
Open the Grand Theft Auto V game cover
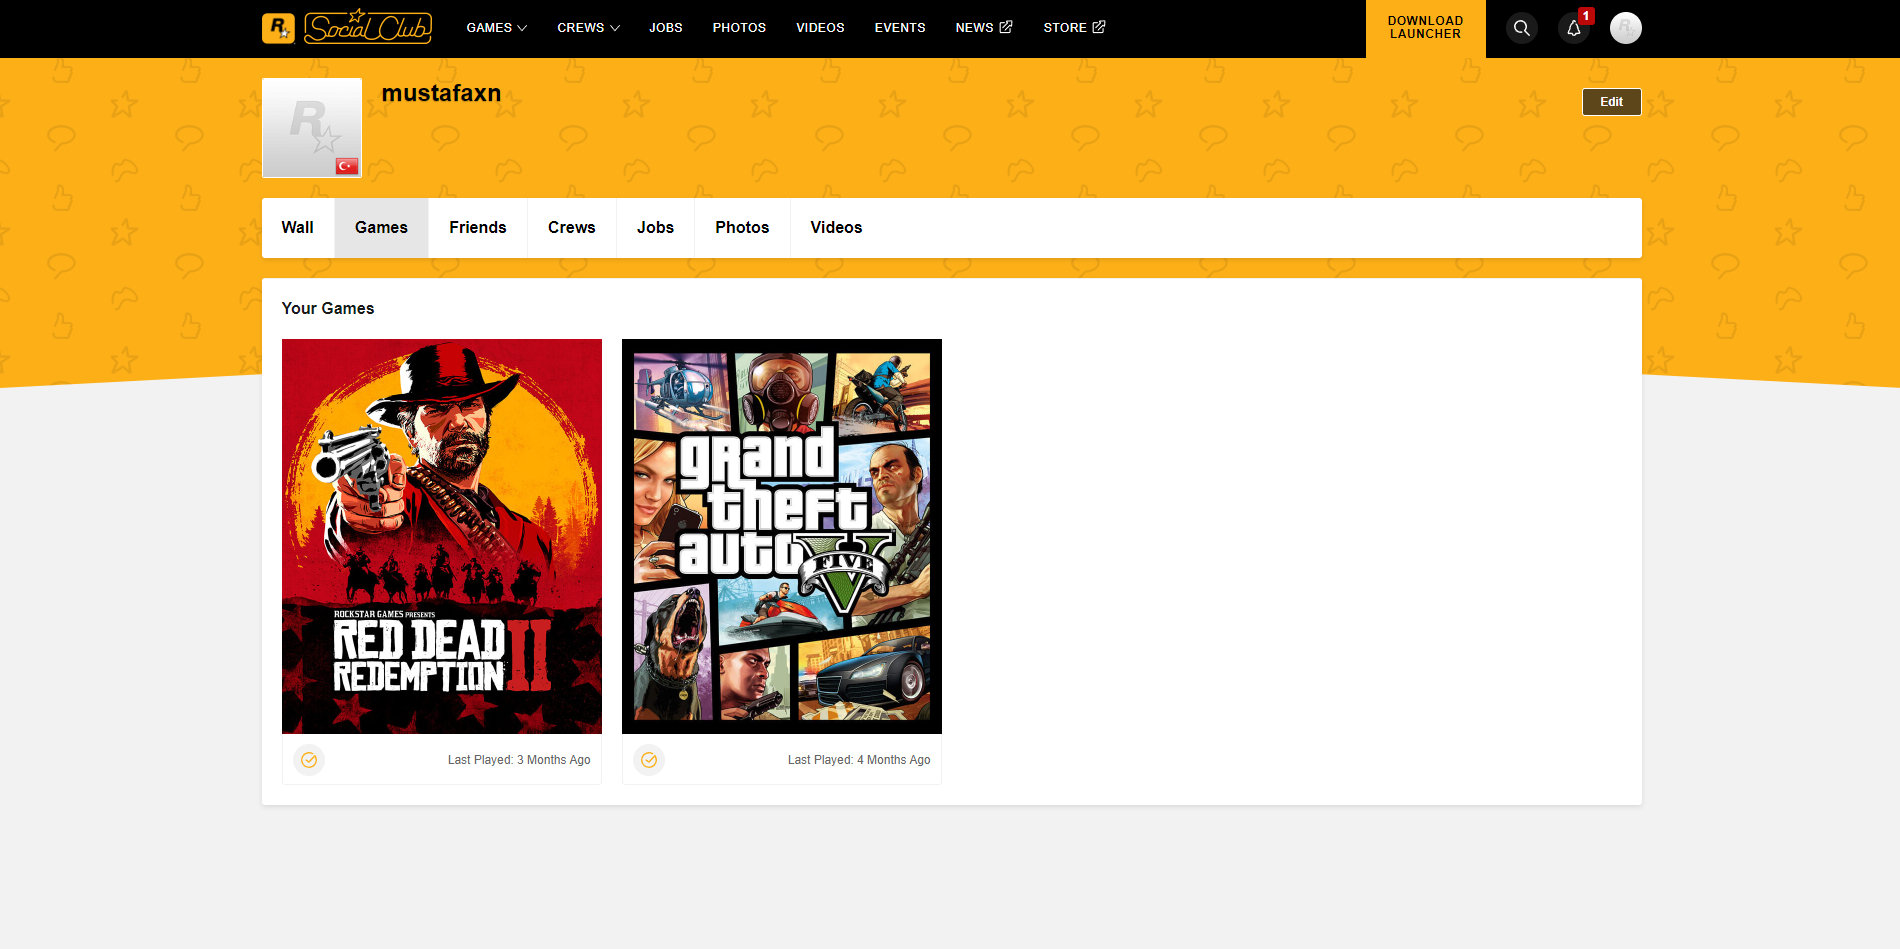(x=782, y=536)
